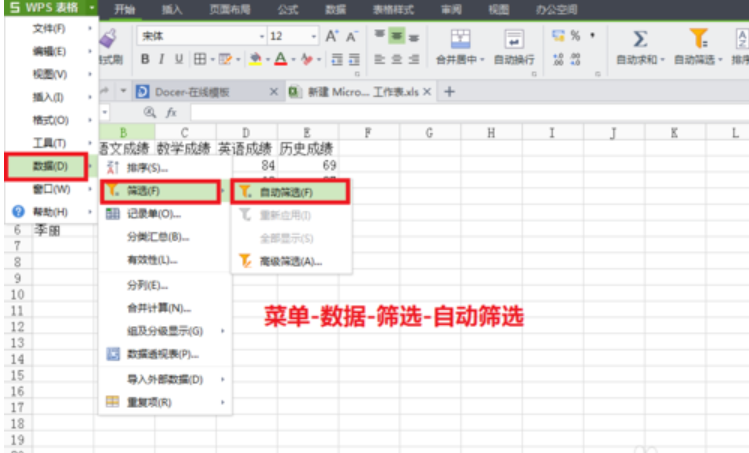Click the fx insert function icon

click(172, 112)
